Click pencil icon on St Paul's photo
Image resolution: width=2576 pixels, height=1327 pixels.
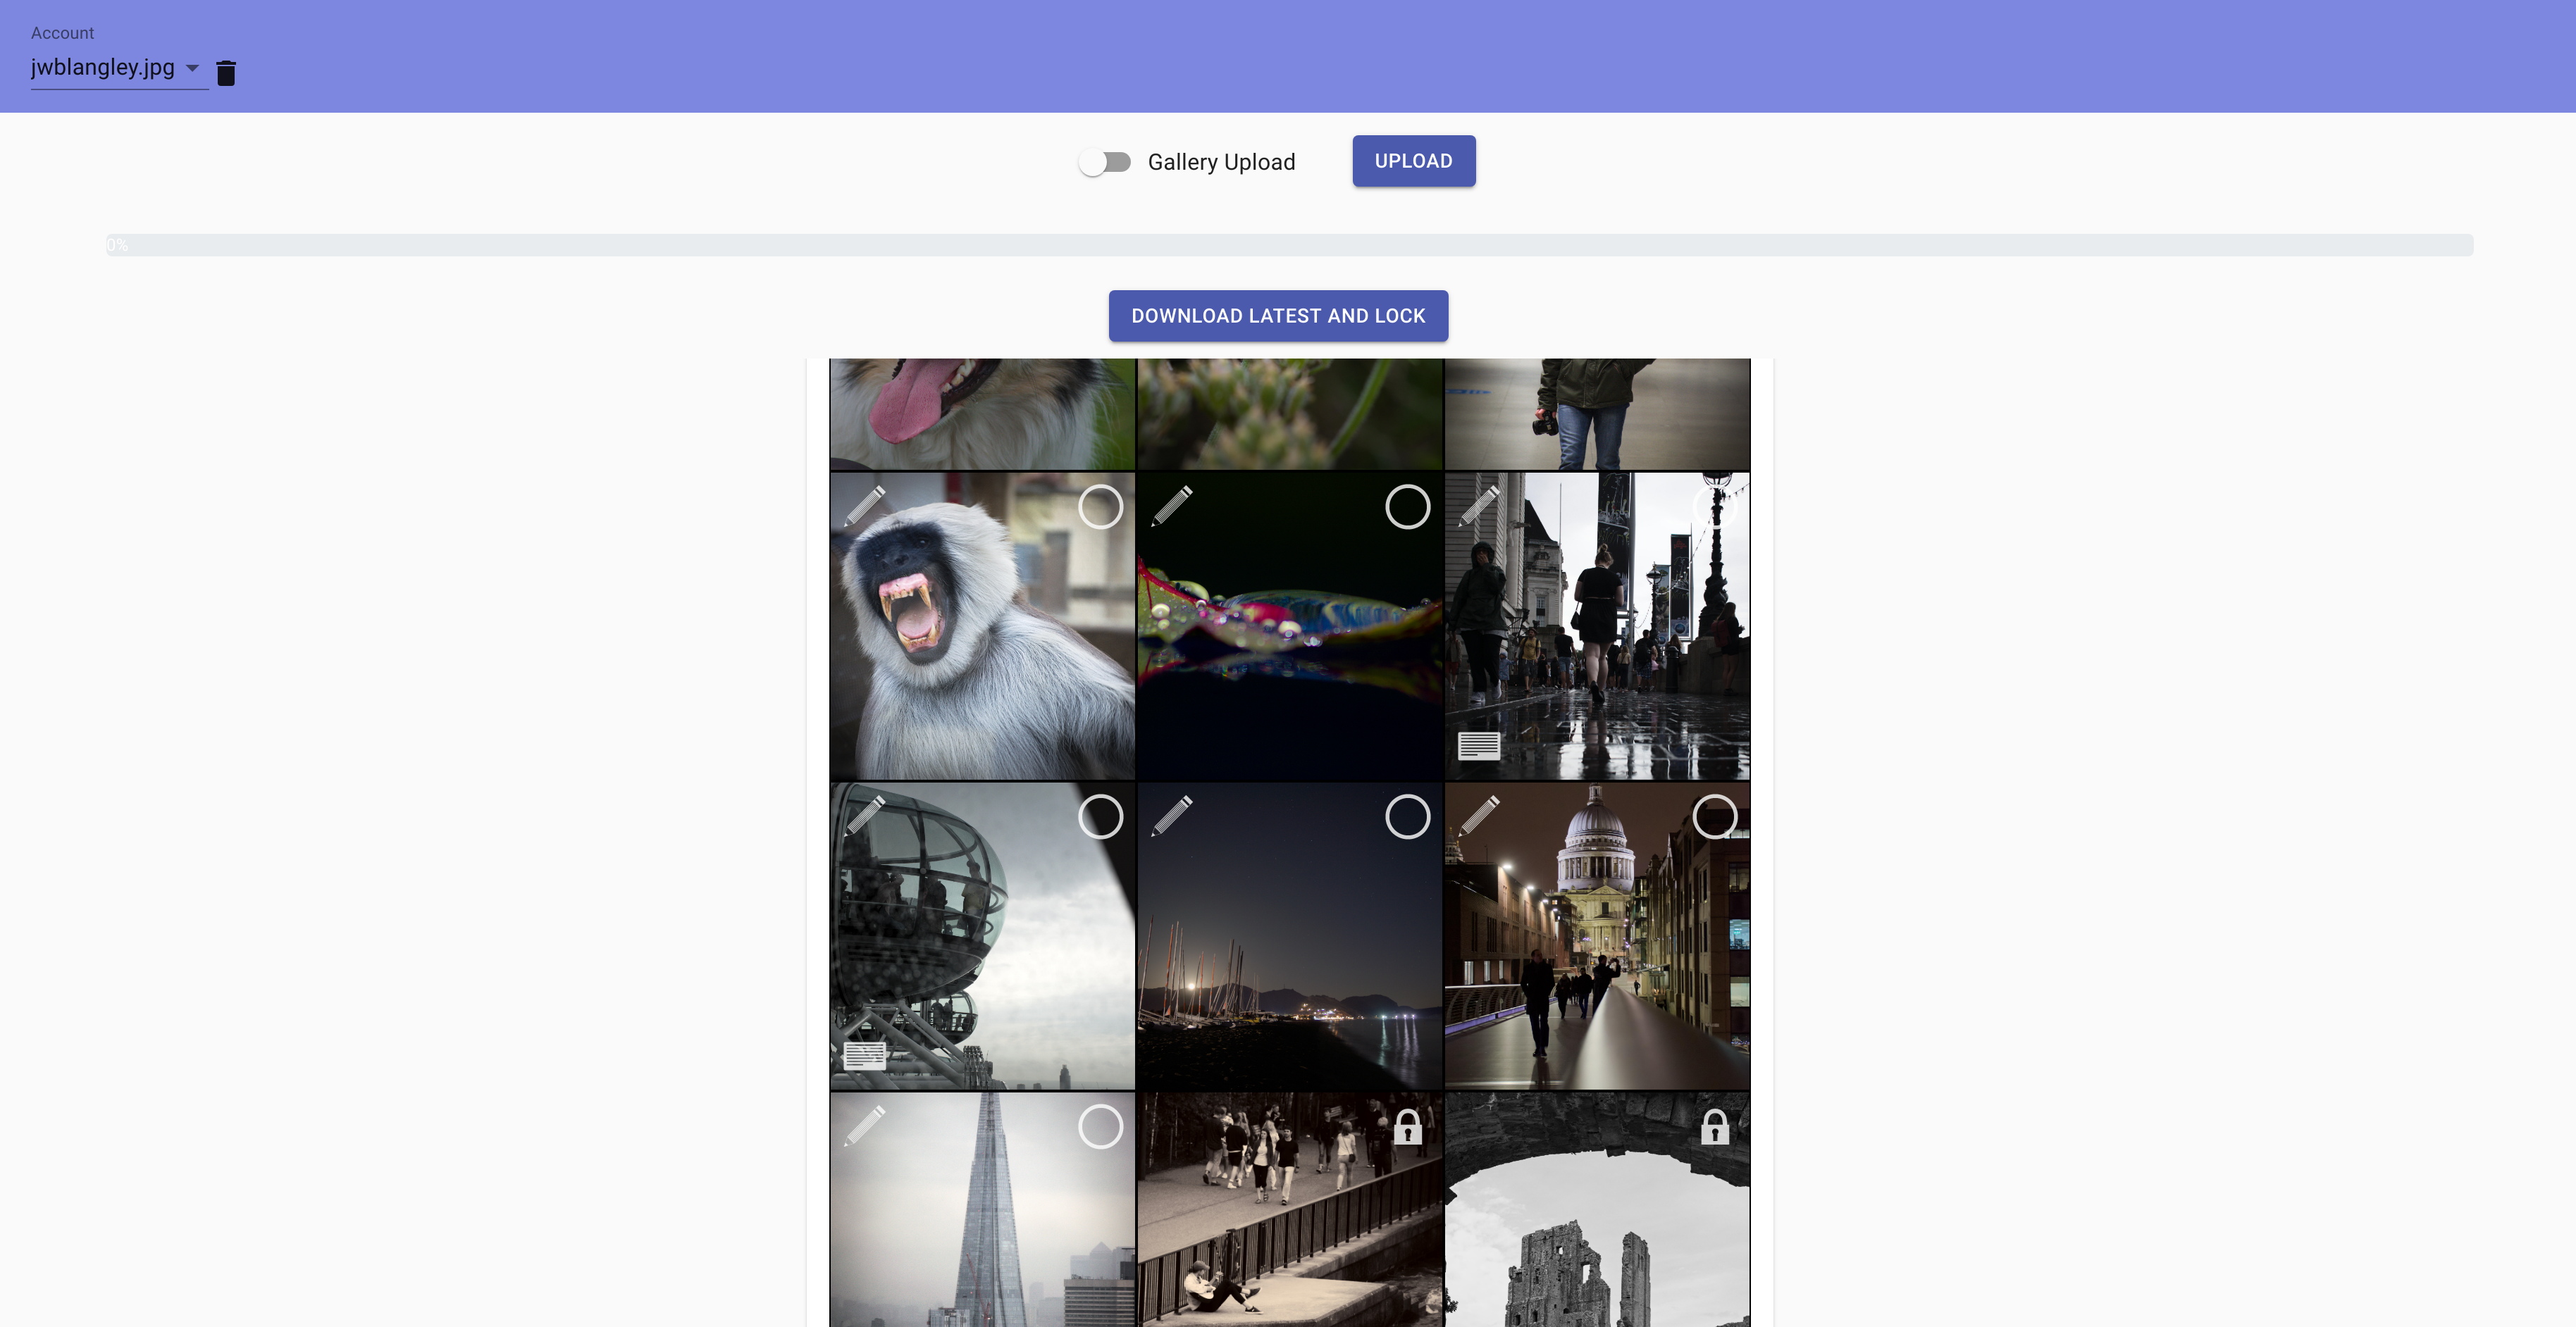coord(1479,816)
